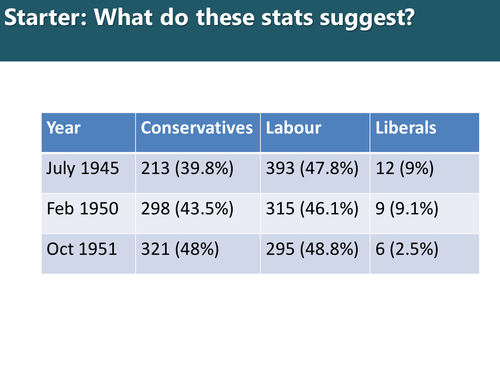Viewport: 500px width, 375px height.
Task: Click the blank white area below the table
Action: [250, 323]
